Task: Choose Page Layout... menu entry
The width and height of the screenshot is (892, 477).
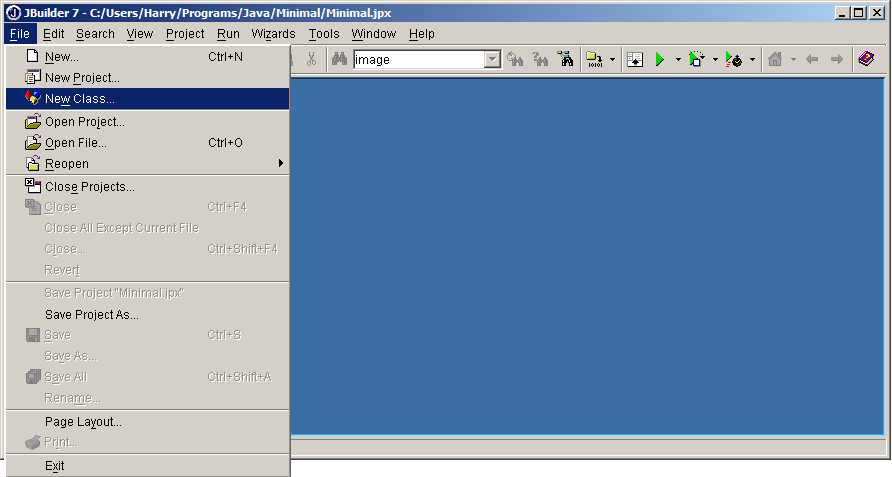Action: [x=147, y=422]
